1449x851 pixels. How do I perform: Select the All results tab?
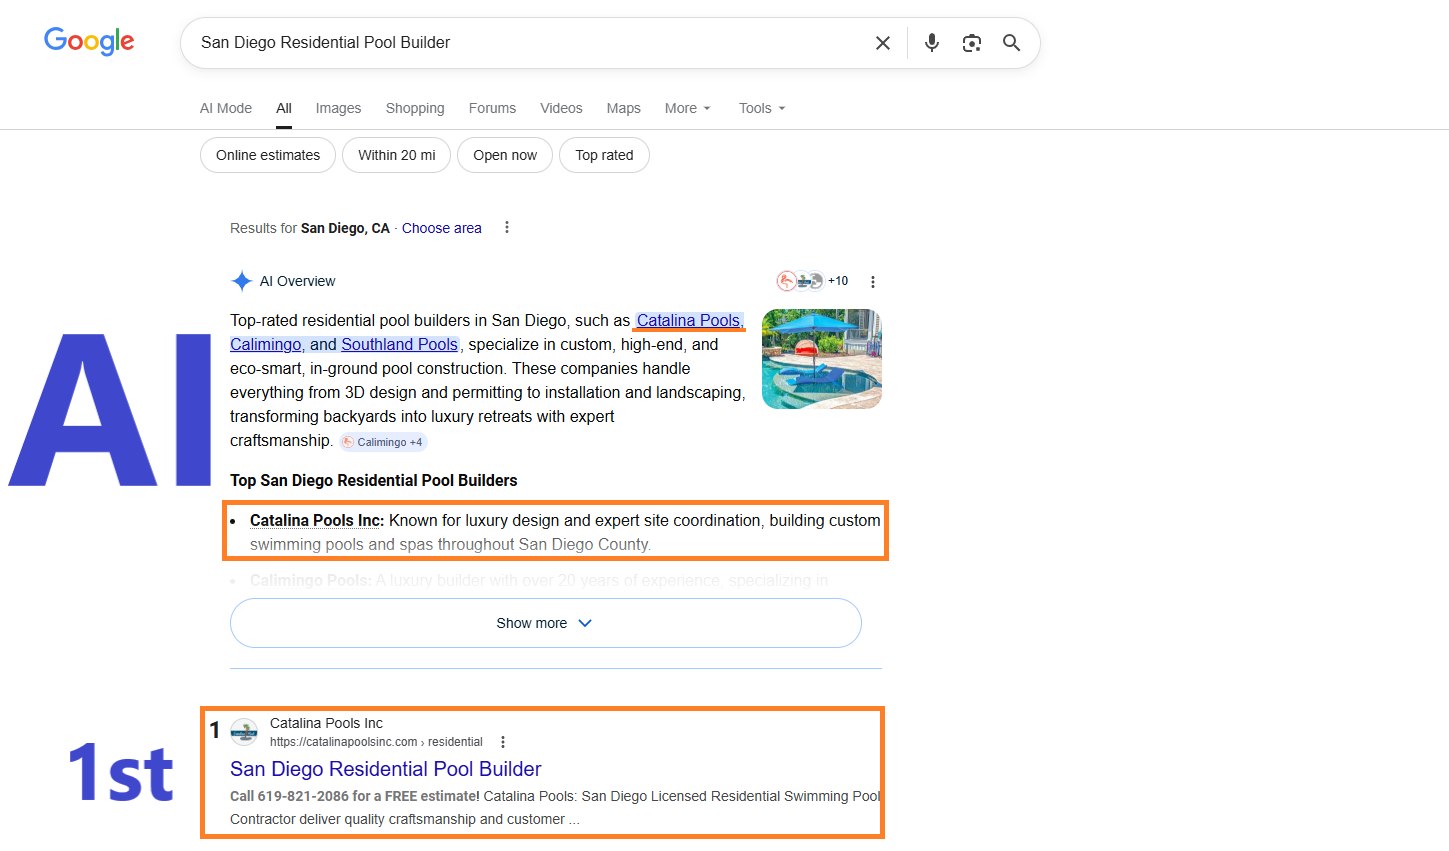coord(284,108)
